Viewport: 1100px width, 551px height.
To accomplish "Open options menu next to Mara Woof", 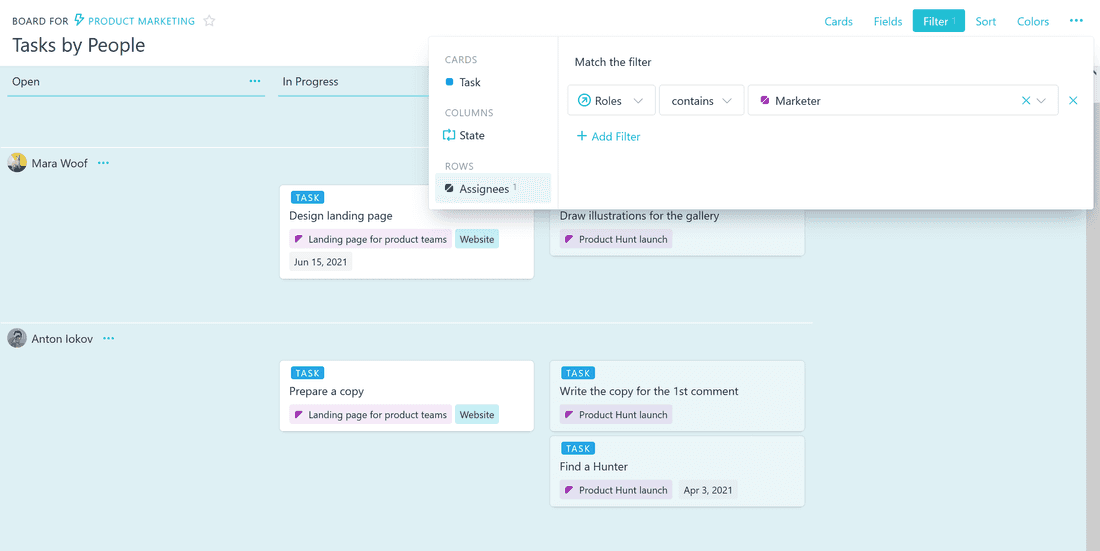I will (103, 163).
